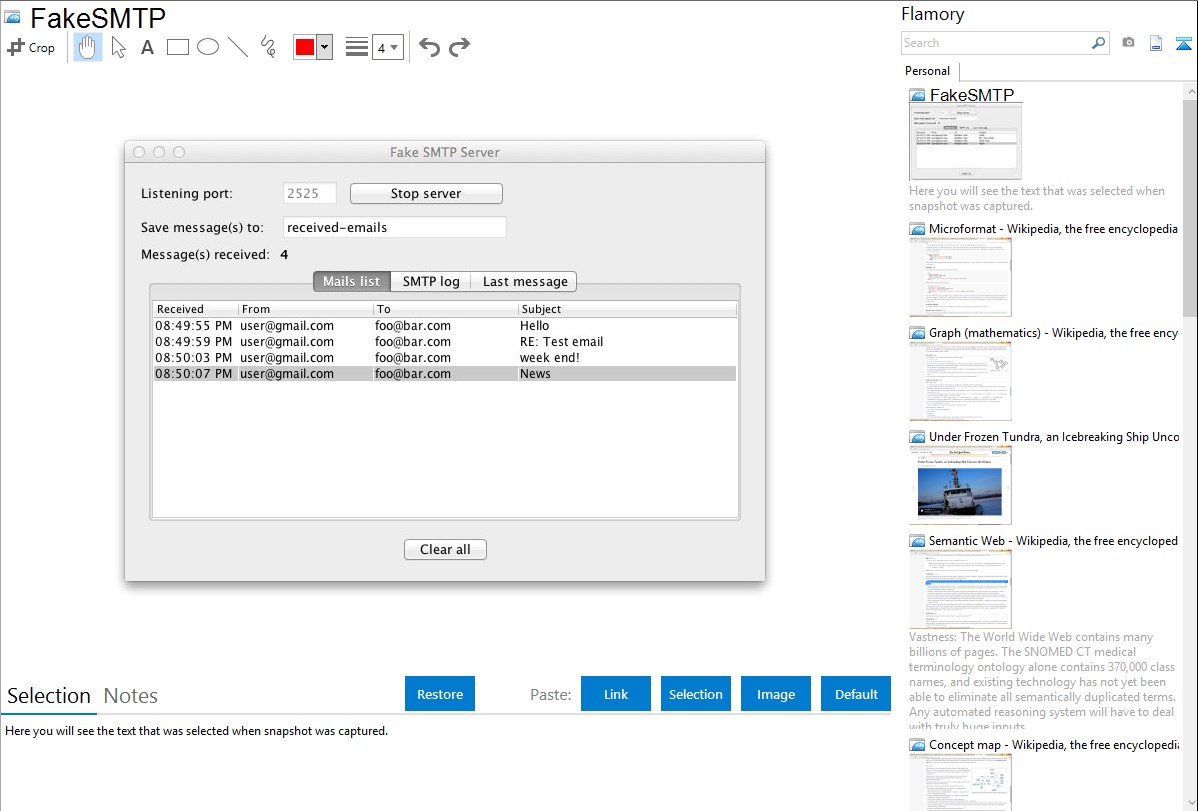Click the camera capture icon

click(x=1128, y=43)
